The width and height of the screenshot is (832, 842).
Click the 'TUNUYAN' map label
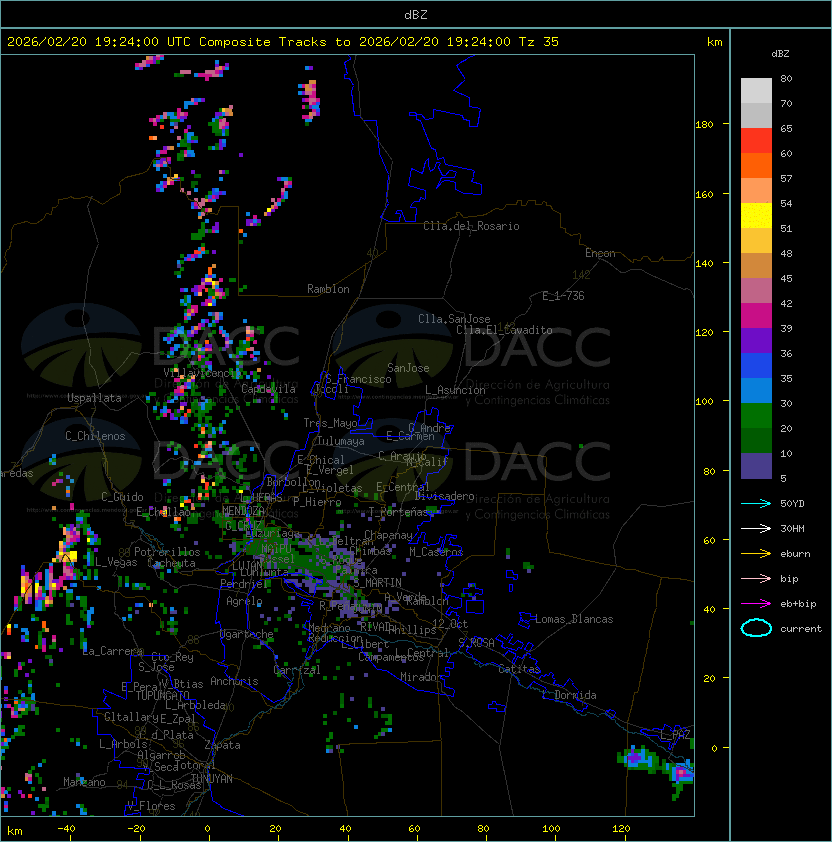[x=212, y=779]
